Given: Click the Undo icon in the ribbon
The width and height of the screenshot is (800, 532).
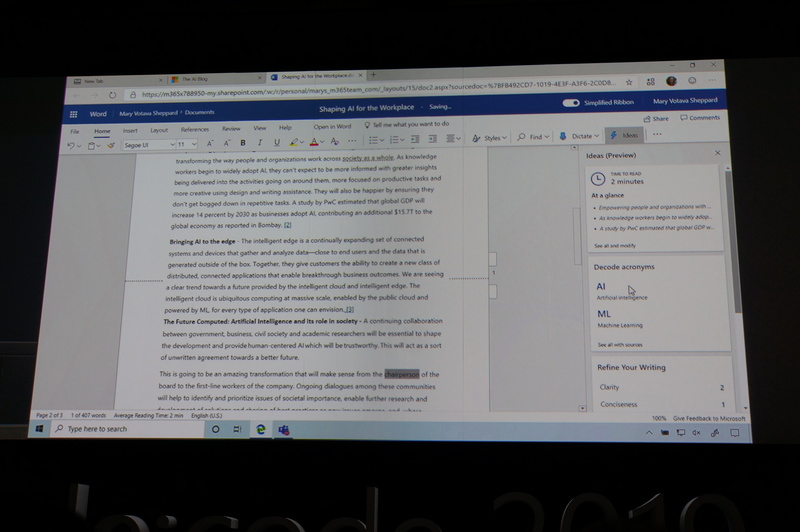Looking at the screenshot, I should point(70,146).
